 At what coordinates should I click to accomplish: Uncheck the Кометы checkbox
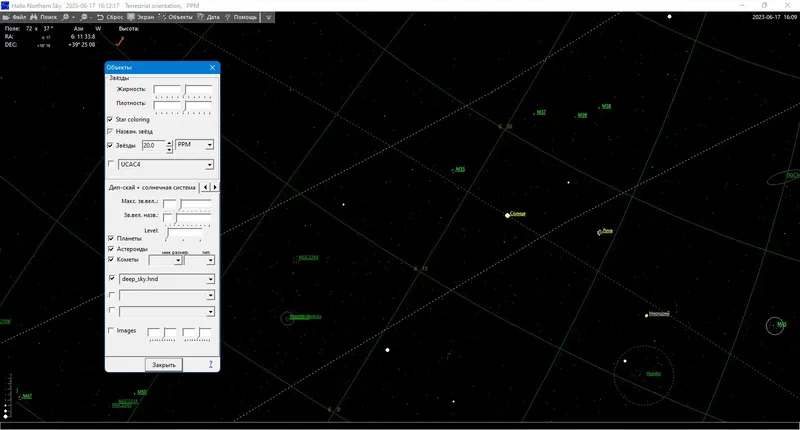(x=111, y=259)
